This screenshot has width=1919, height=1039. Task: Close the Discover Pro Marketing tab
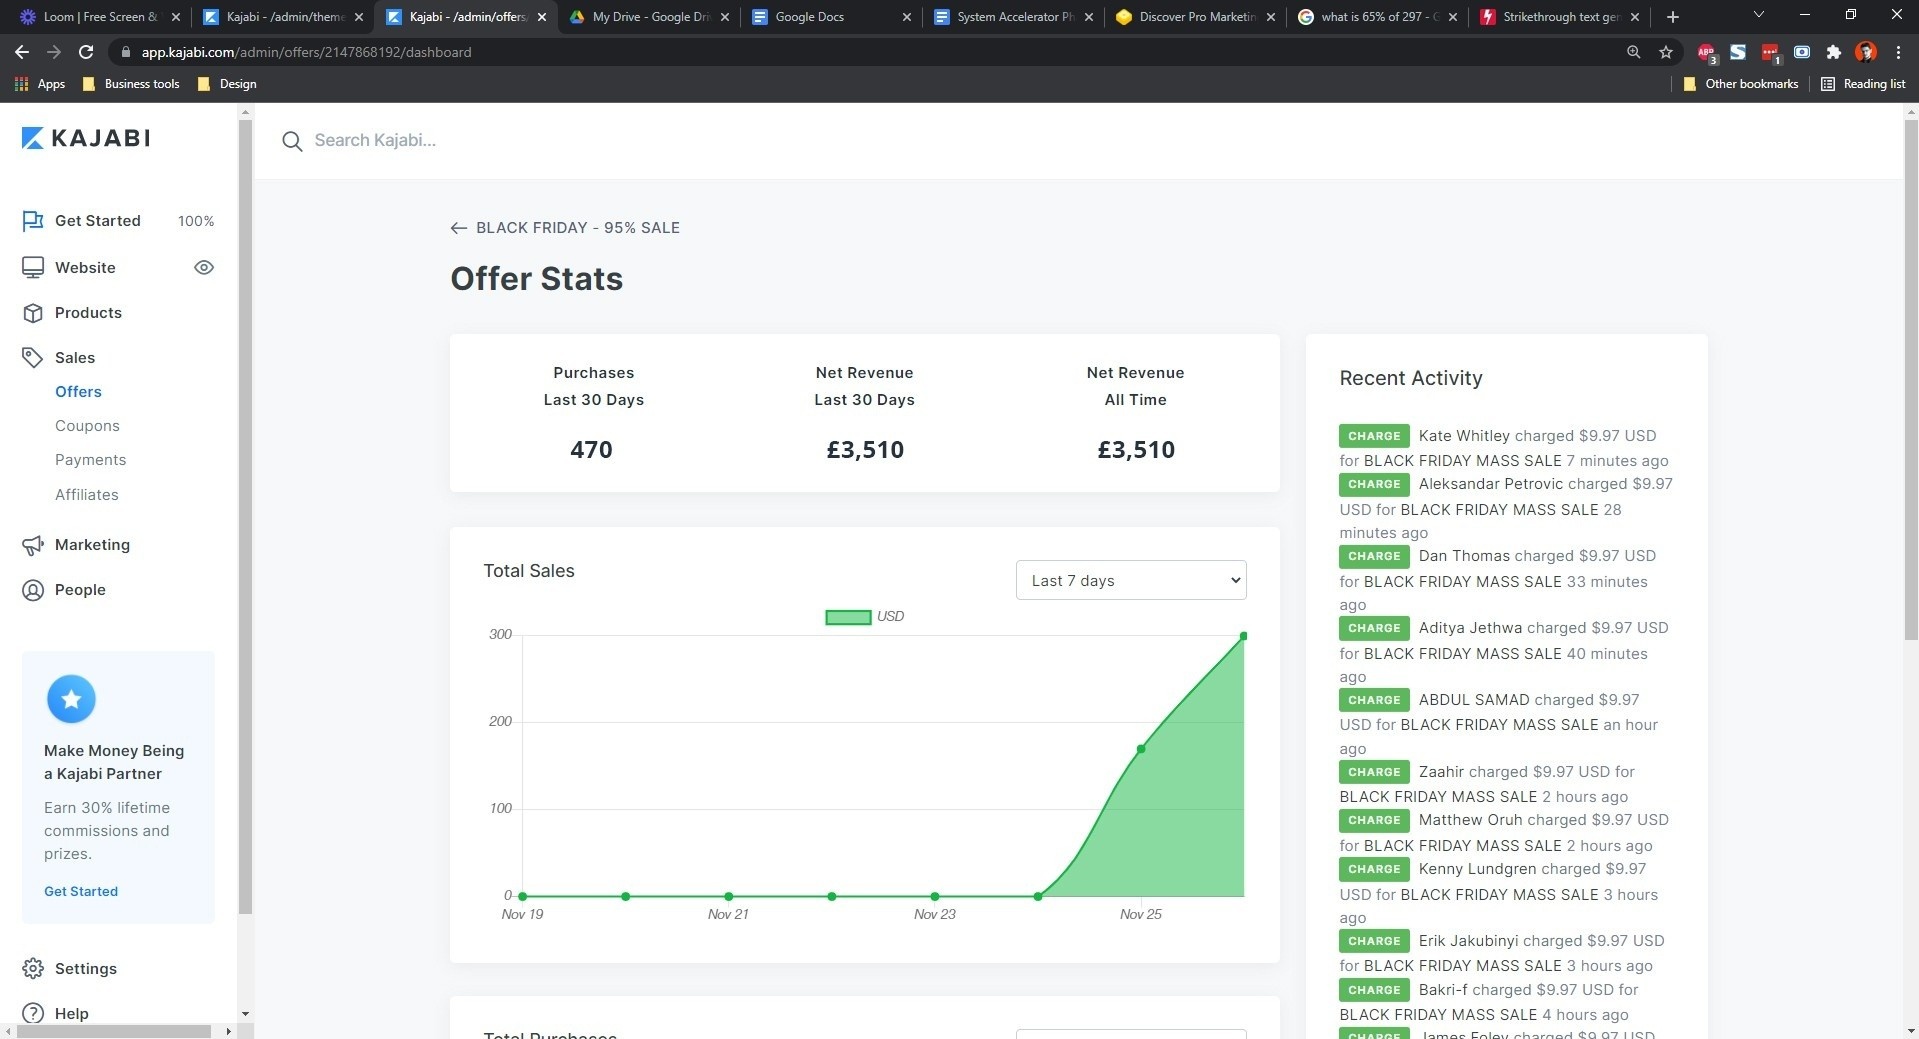click(1271, 17)
